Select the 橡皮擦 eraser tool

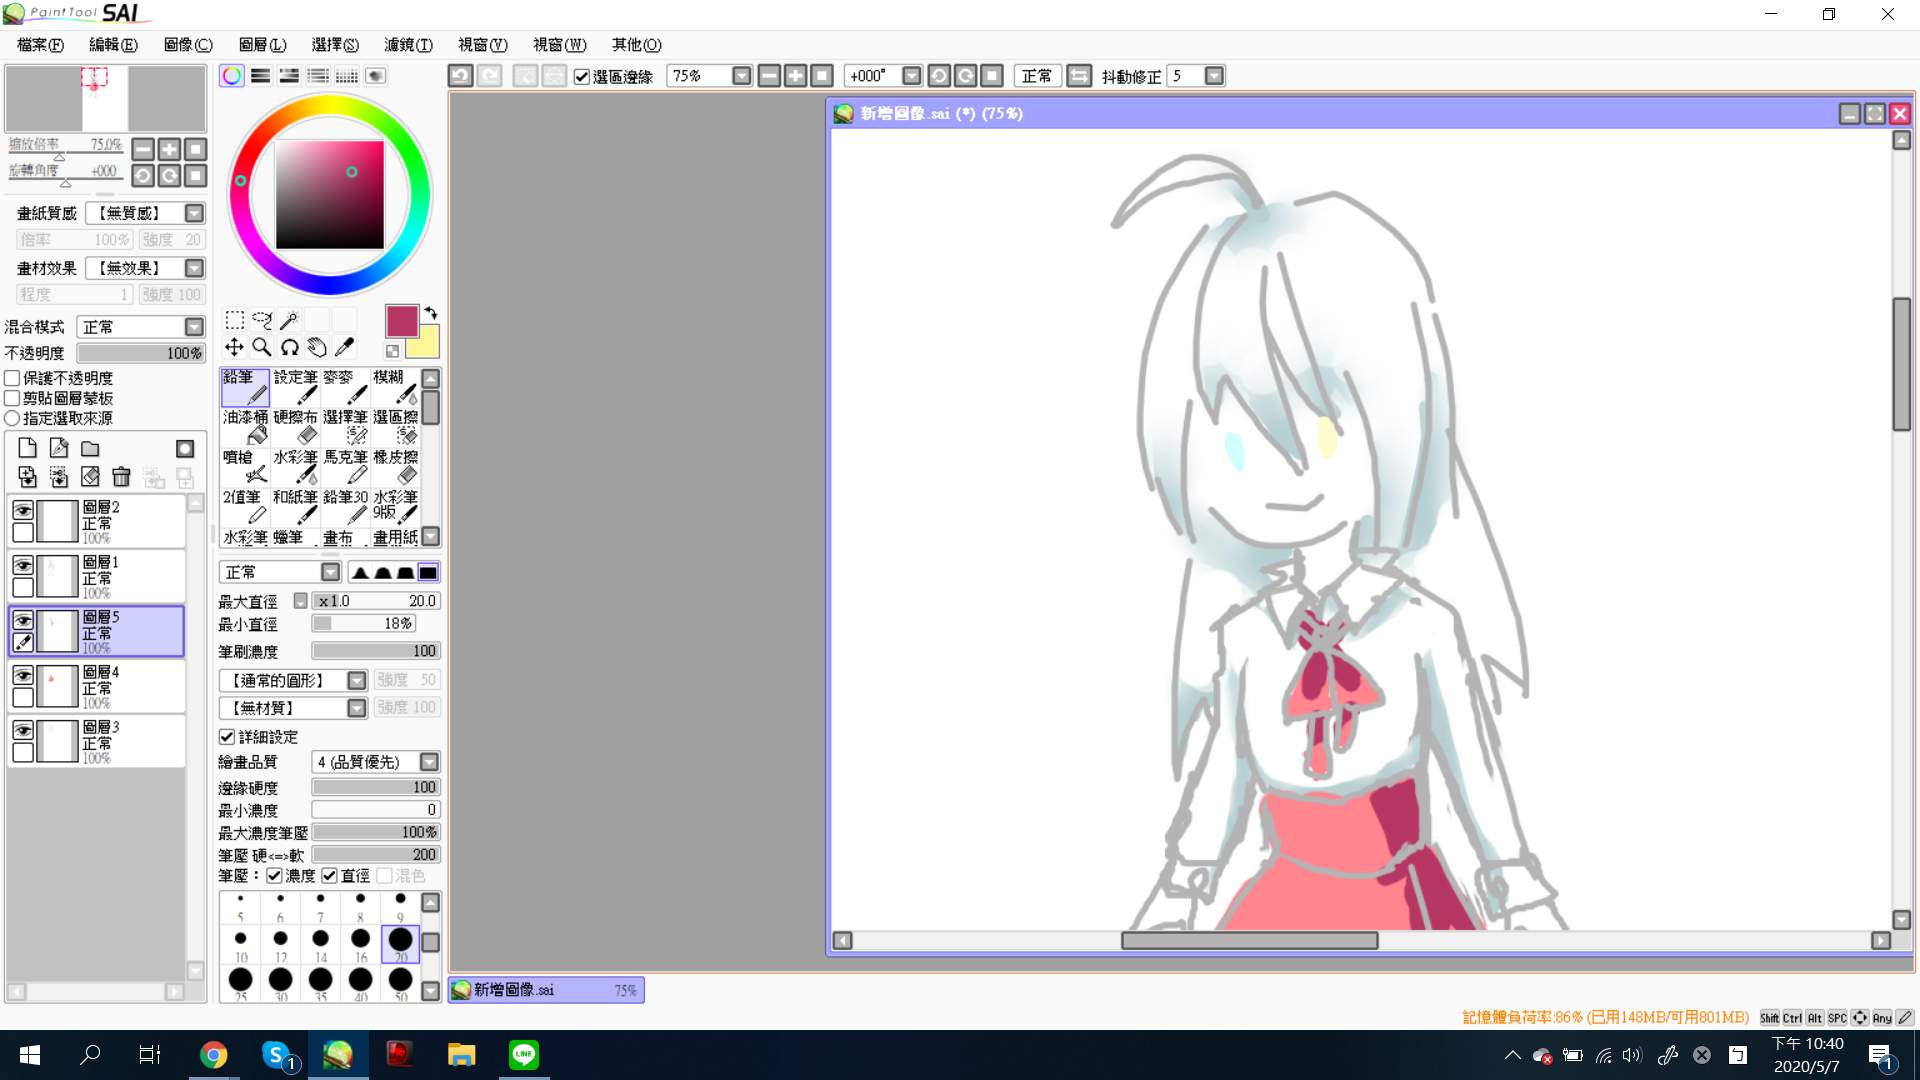(395, 467)
